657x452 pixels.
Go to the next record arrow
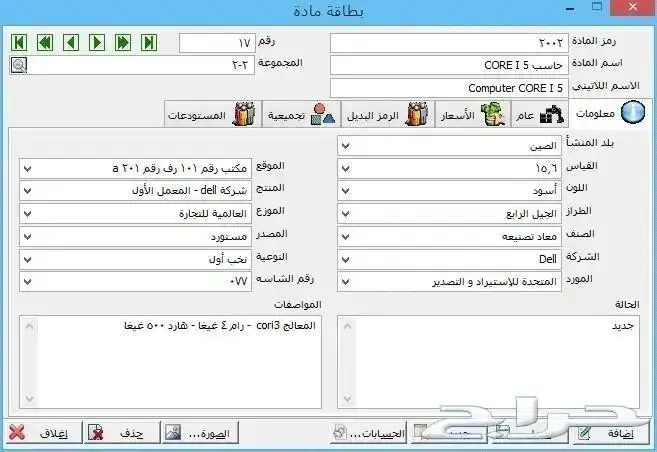click(x=97, y=42)
